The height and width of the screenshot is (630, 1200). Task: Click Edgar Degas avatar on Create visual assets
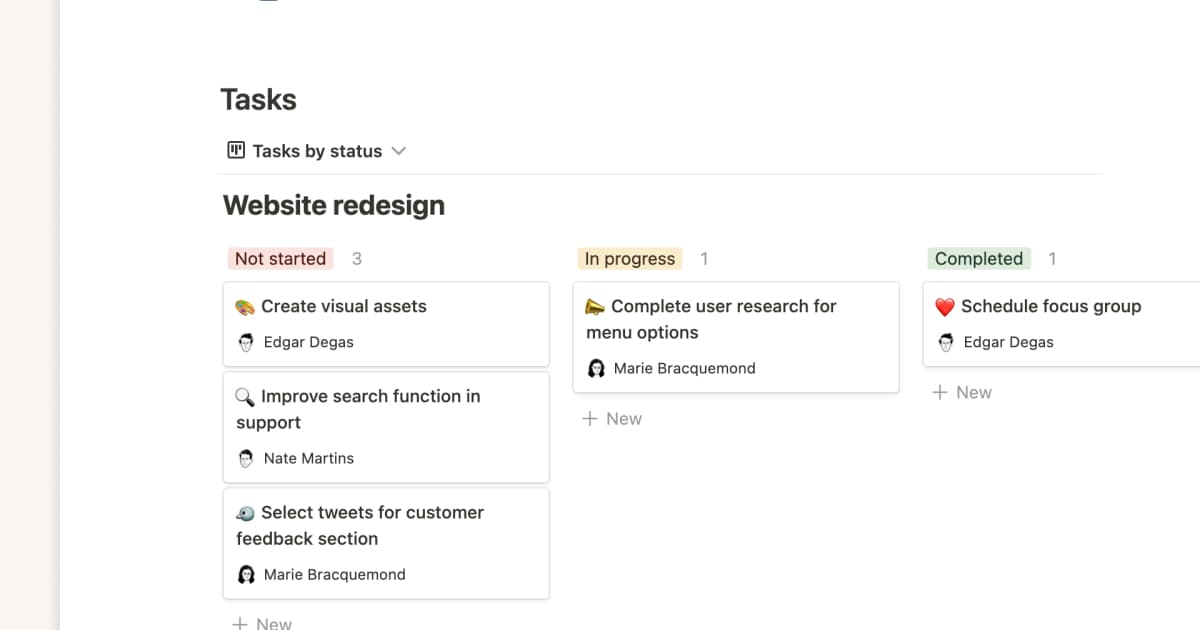click(245, 341)
